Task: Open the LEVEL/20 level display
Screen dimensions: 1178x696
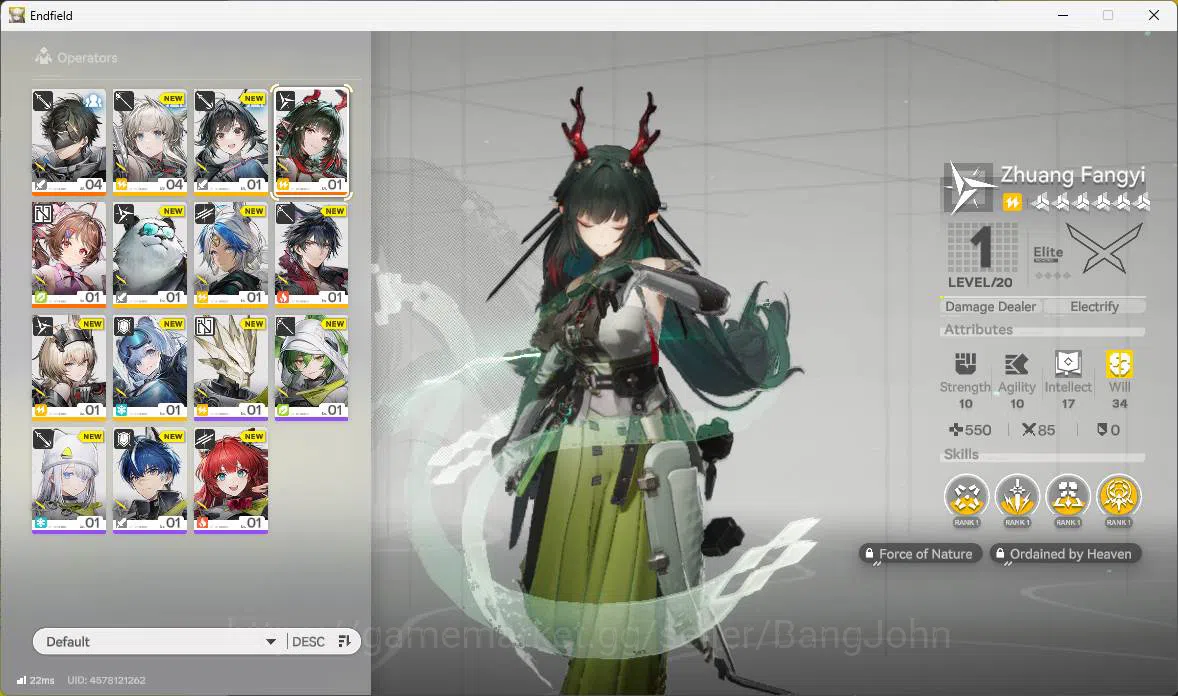Action: (980, 256)
